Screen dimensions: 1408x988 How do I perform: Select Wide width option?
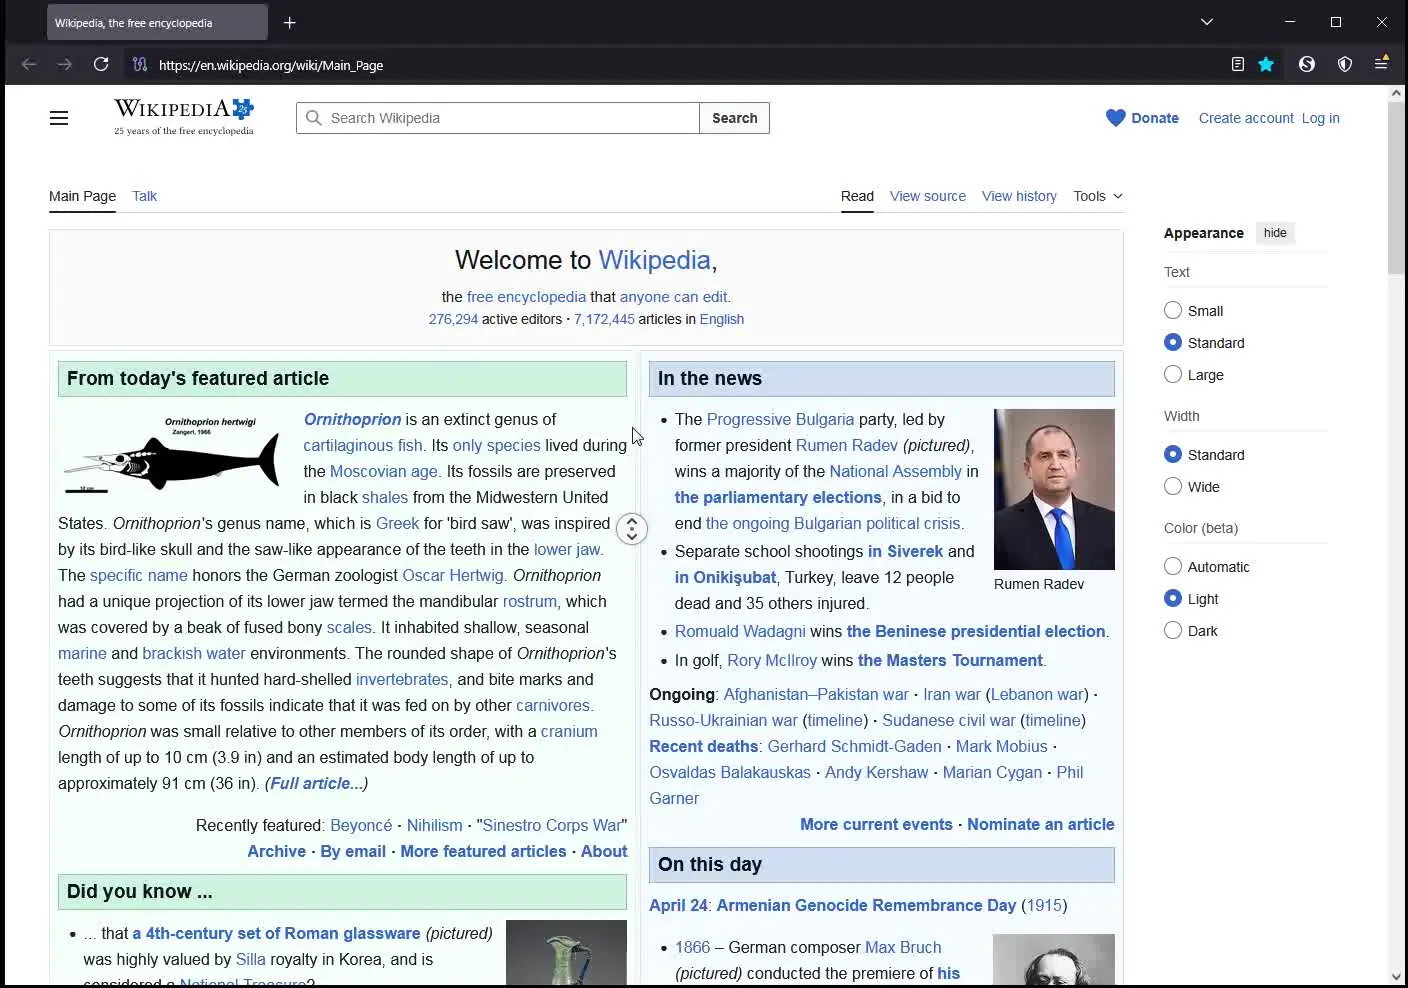pos(1173,487)
